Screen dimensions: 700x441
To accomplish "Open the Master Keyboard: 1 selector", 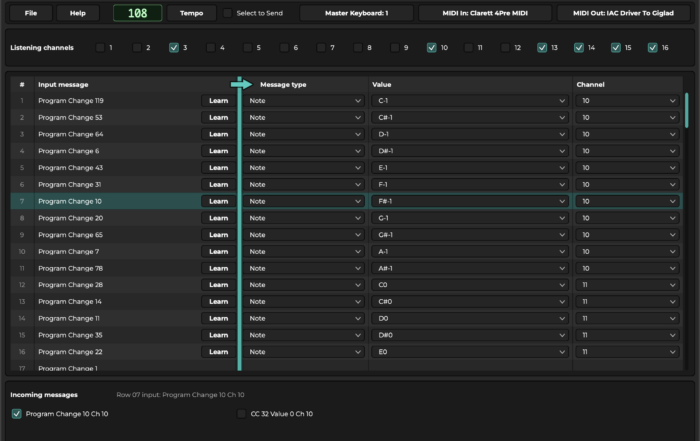I will click(356, 13).
